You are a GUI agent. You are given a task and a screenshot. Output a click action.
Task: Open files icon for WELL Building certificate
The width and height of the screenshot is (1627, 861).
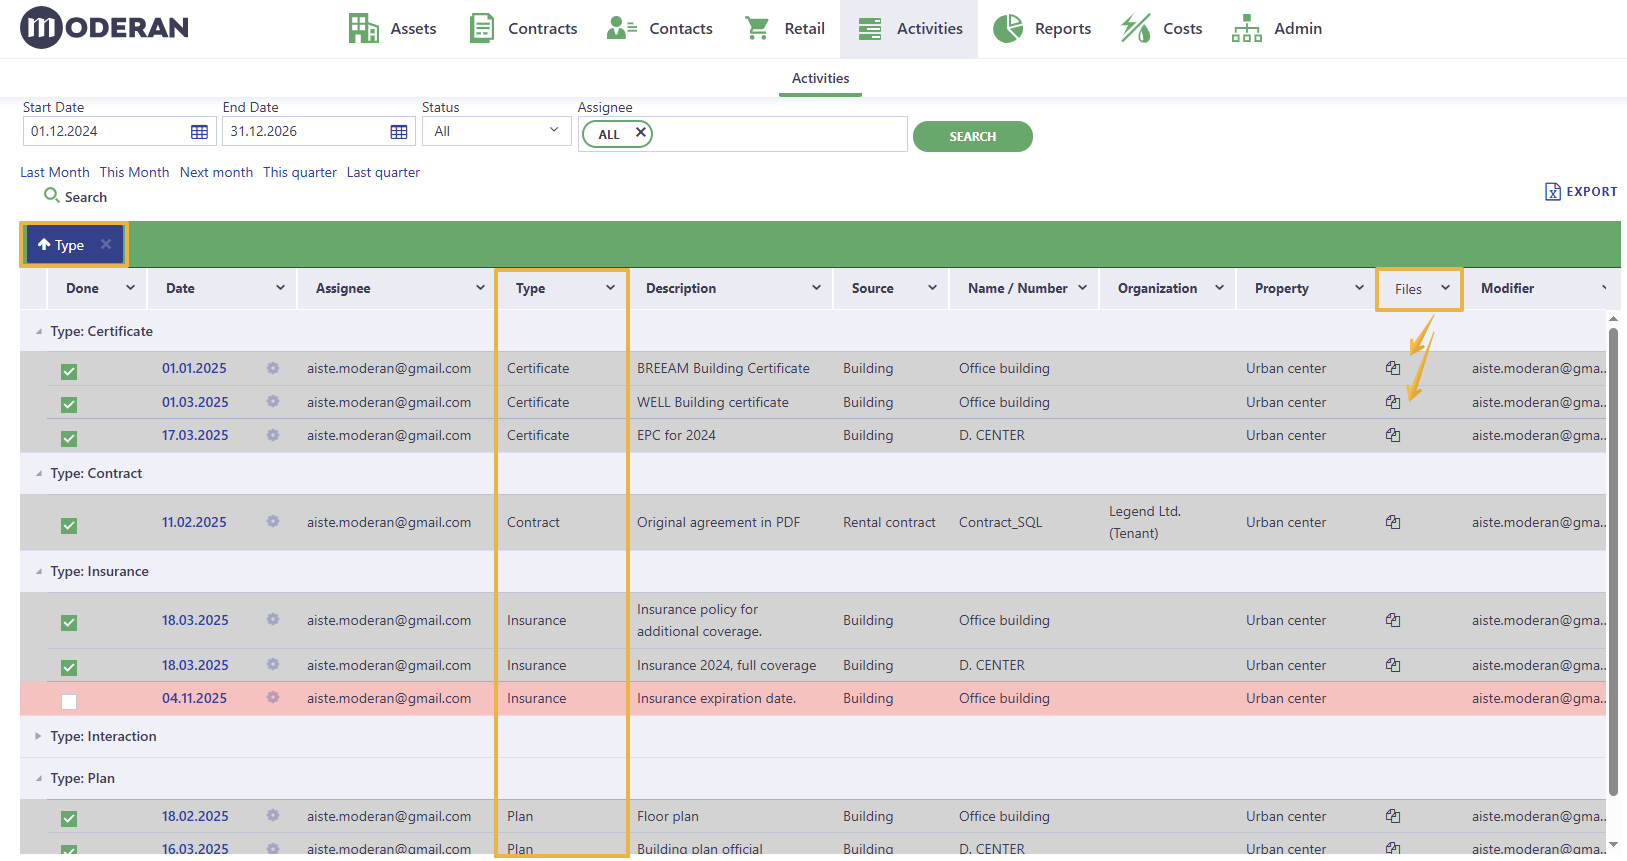click(x=1393, y=402)
